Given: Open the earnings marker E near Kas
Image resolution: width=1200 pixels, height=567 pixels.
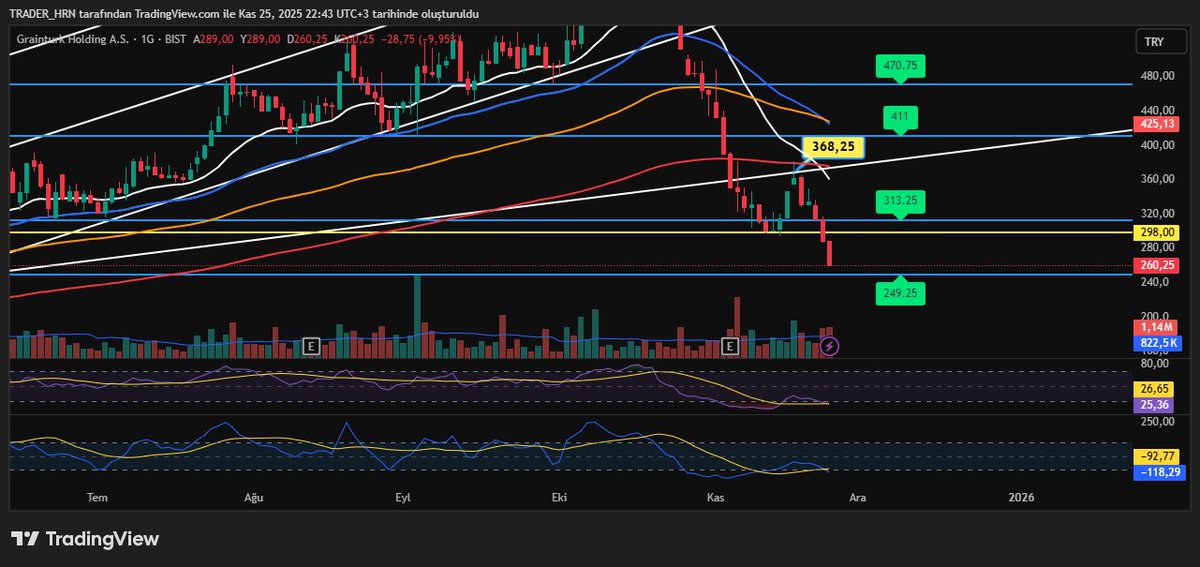Looking at the screenshot, I should [x=730, y=346].
